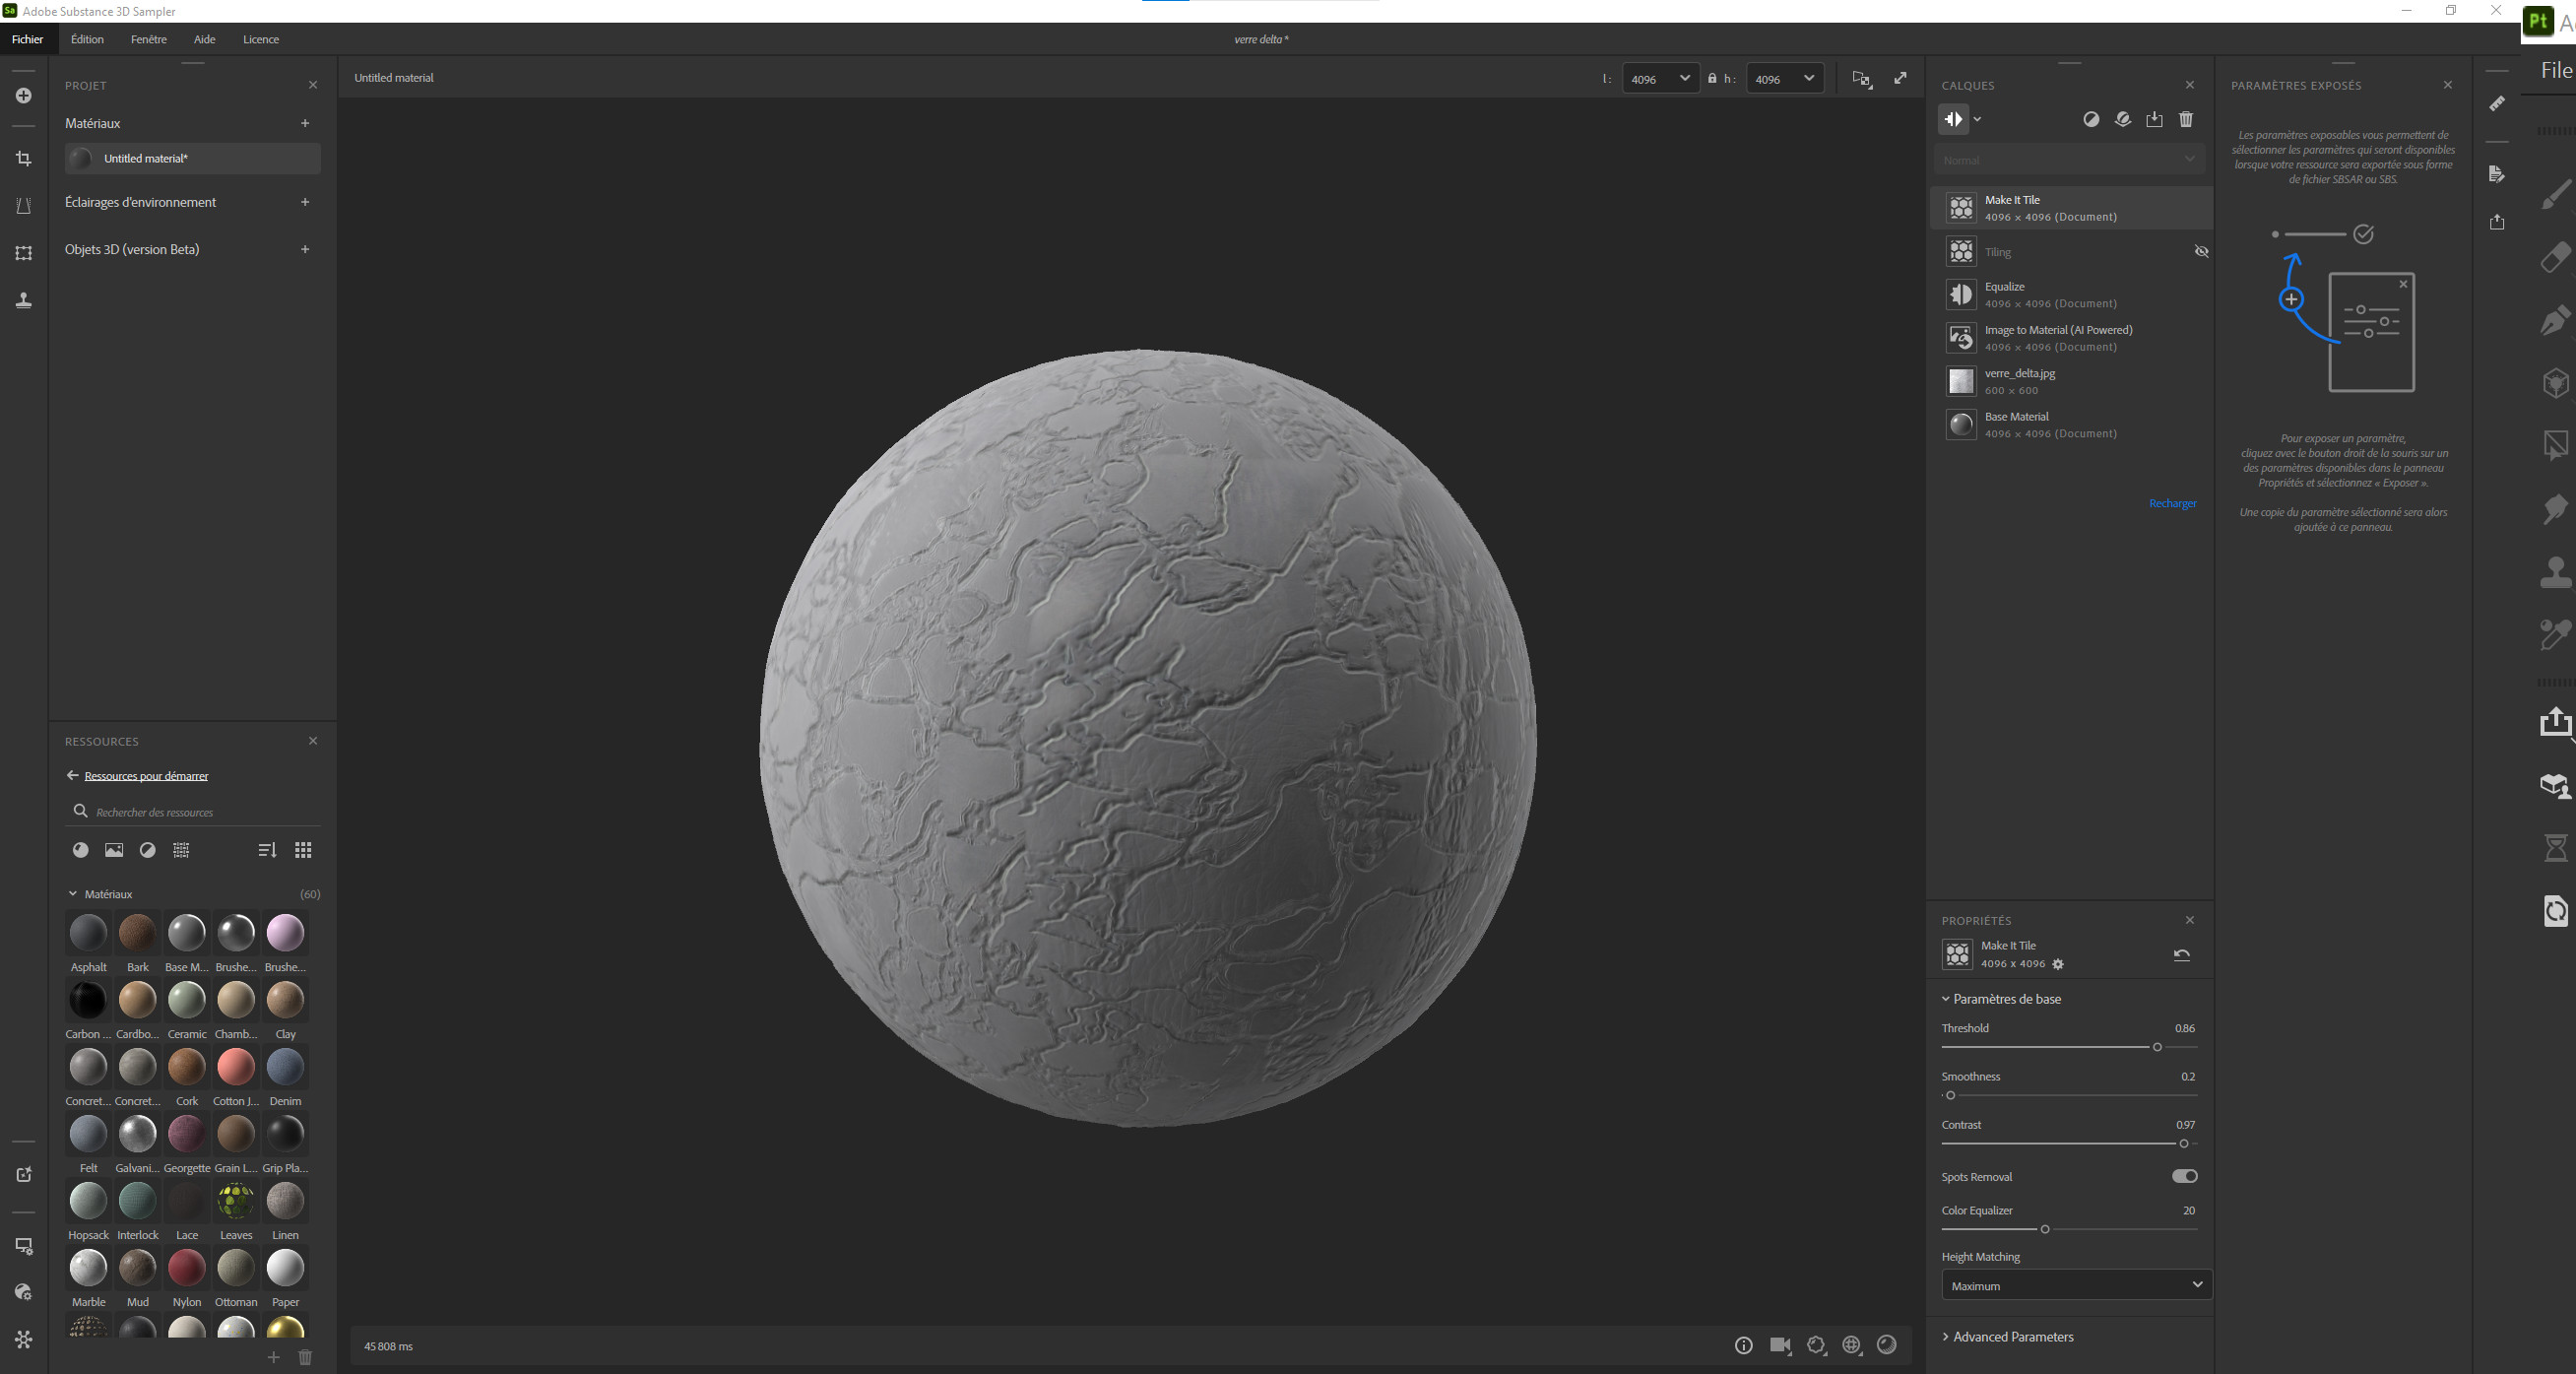
Task: Open the Fichier menu
Action: [28, 39]
